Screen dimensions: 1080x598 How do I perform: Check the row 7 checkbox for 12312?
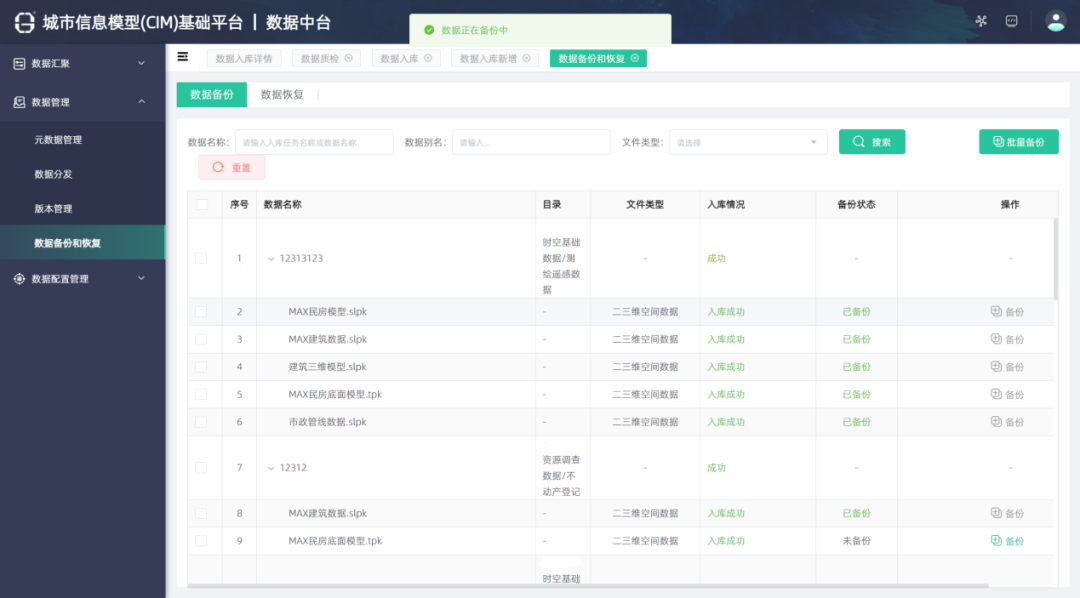[201, 467]
